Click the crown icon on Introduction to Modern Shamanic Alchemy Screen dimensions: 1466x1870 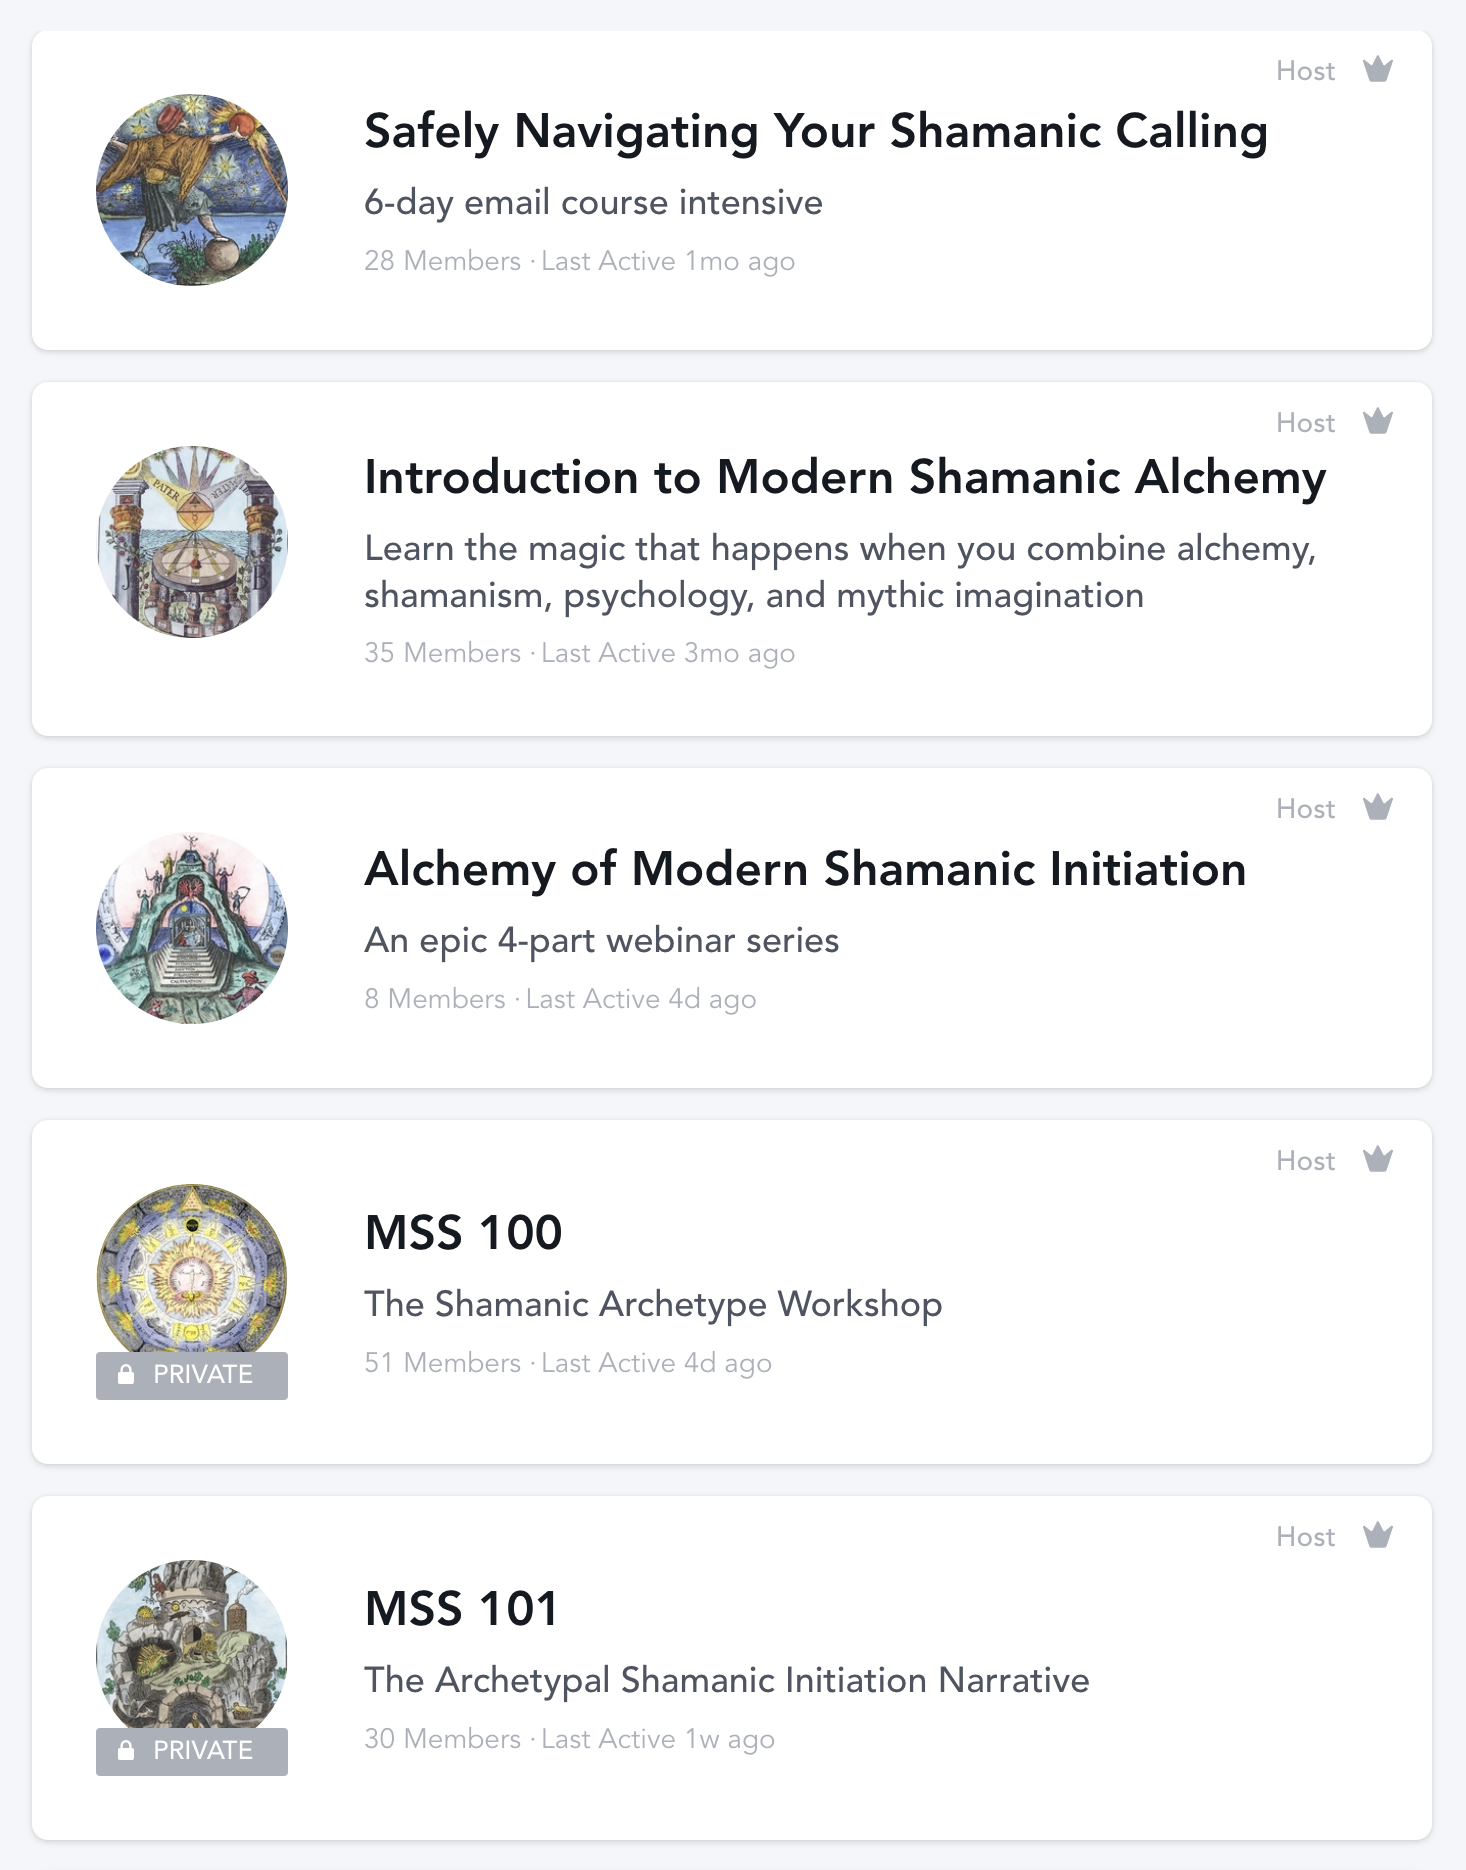[1378, 422]
